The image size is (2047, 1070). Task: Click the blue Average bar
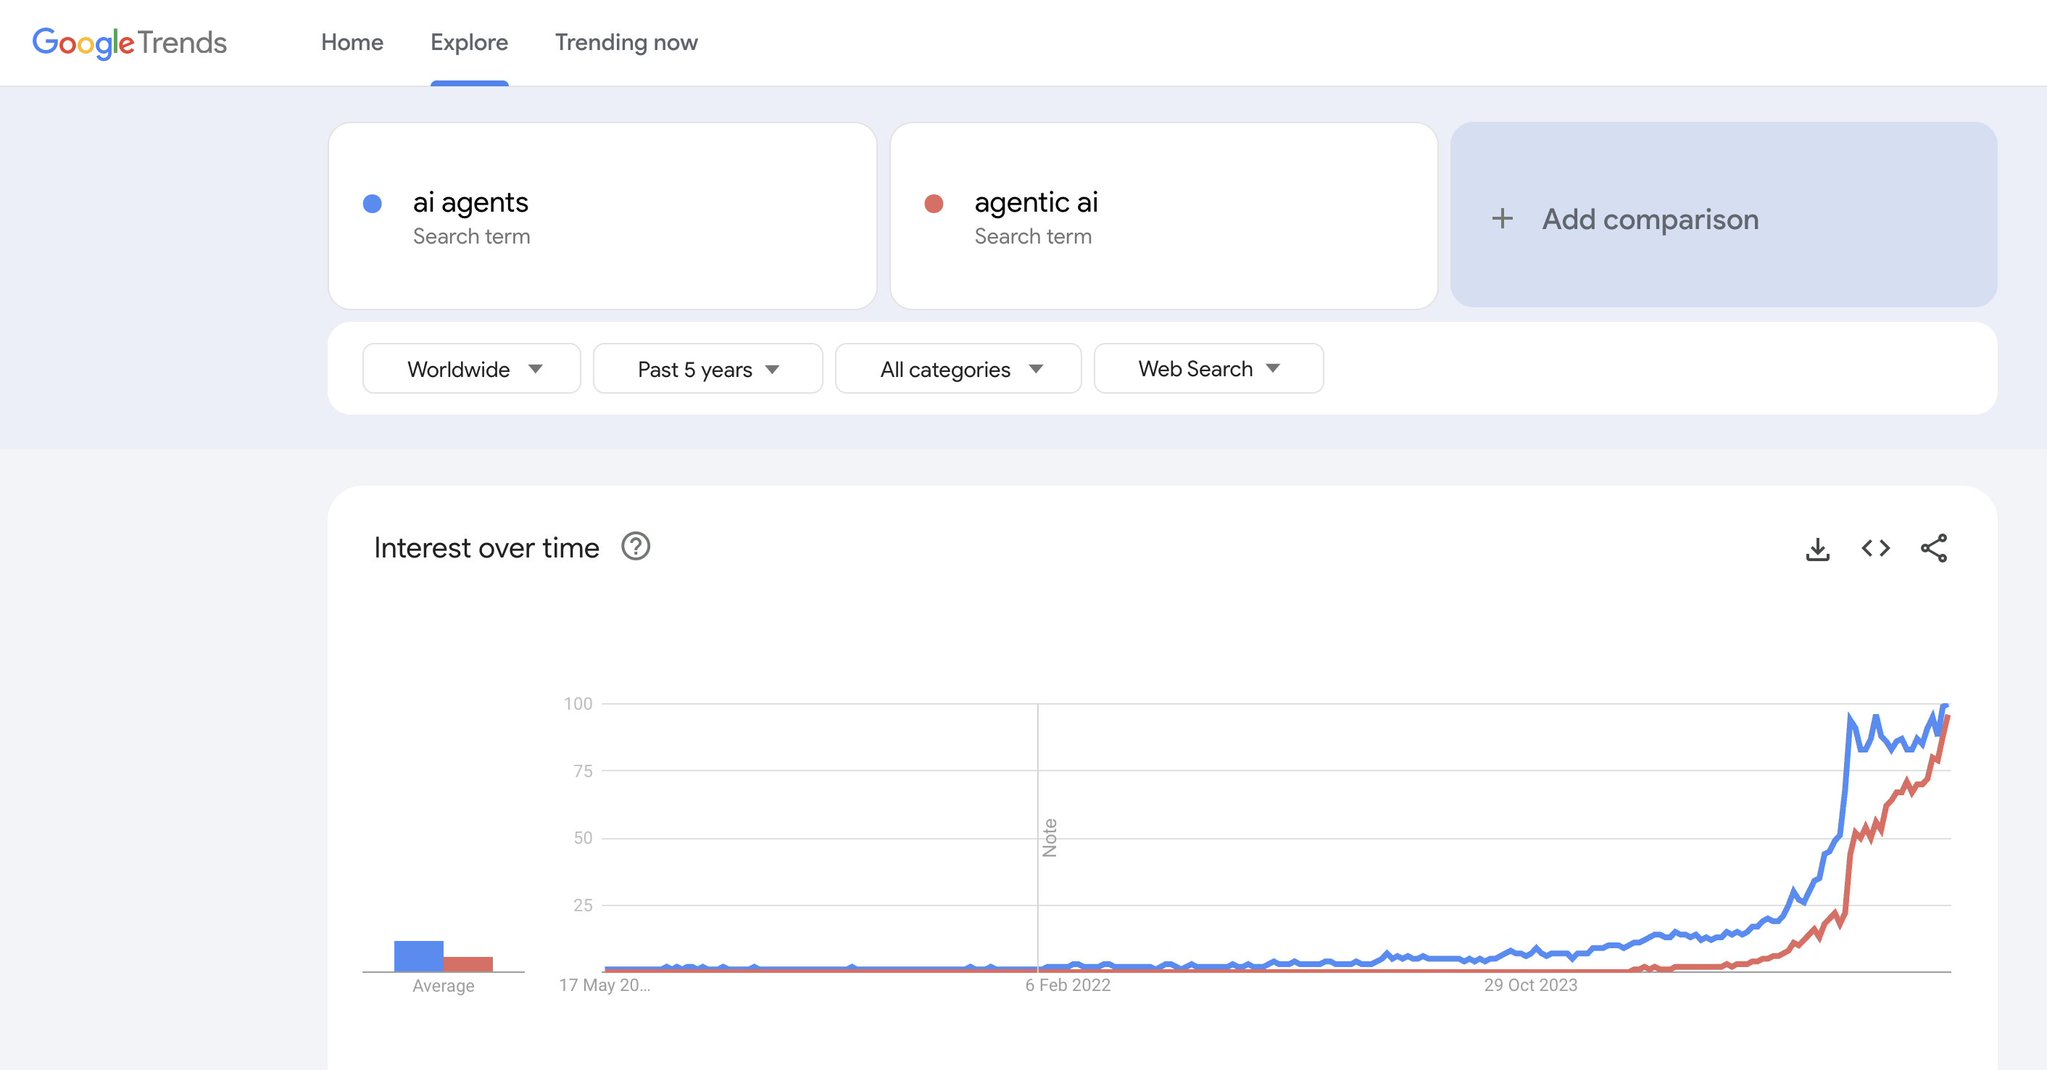pyautogui.click(x=419, y=956)
